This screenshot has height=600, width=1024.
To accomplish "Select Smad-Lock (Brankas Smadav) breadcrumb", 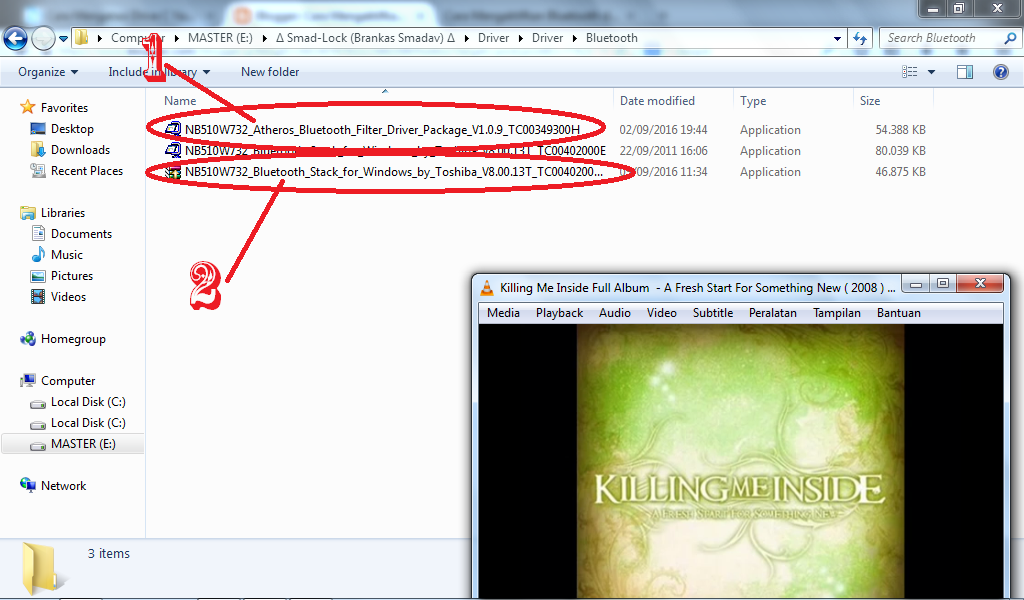I will pos(365,38).
